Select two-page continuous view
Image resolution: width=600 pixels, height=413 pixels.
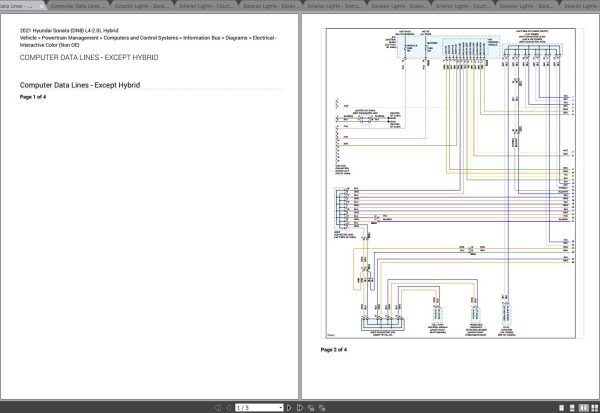coord(595,408)
